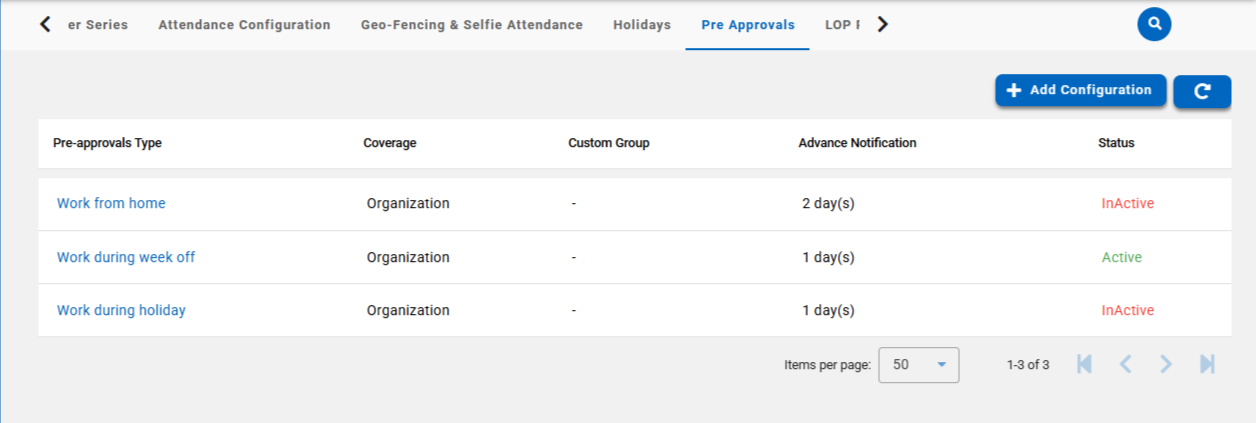1256x423 pixels.
Task: Go to the first page of results
Action: 1084,365
